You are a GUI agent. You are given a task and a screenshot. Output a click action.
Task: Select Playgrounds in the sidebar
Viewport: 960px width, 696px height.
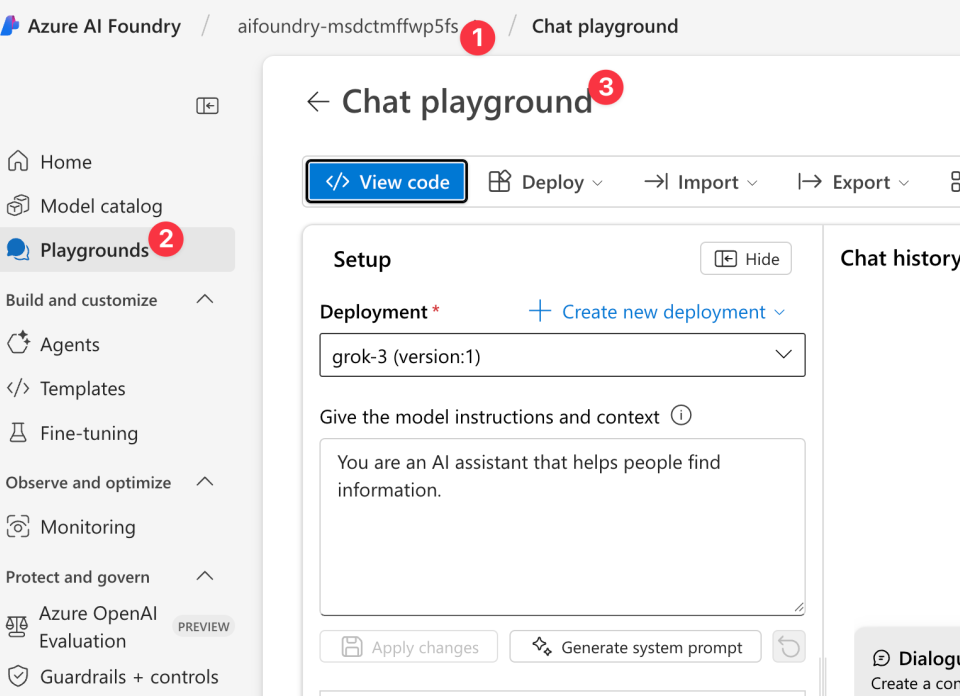tap(118, 250)
